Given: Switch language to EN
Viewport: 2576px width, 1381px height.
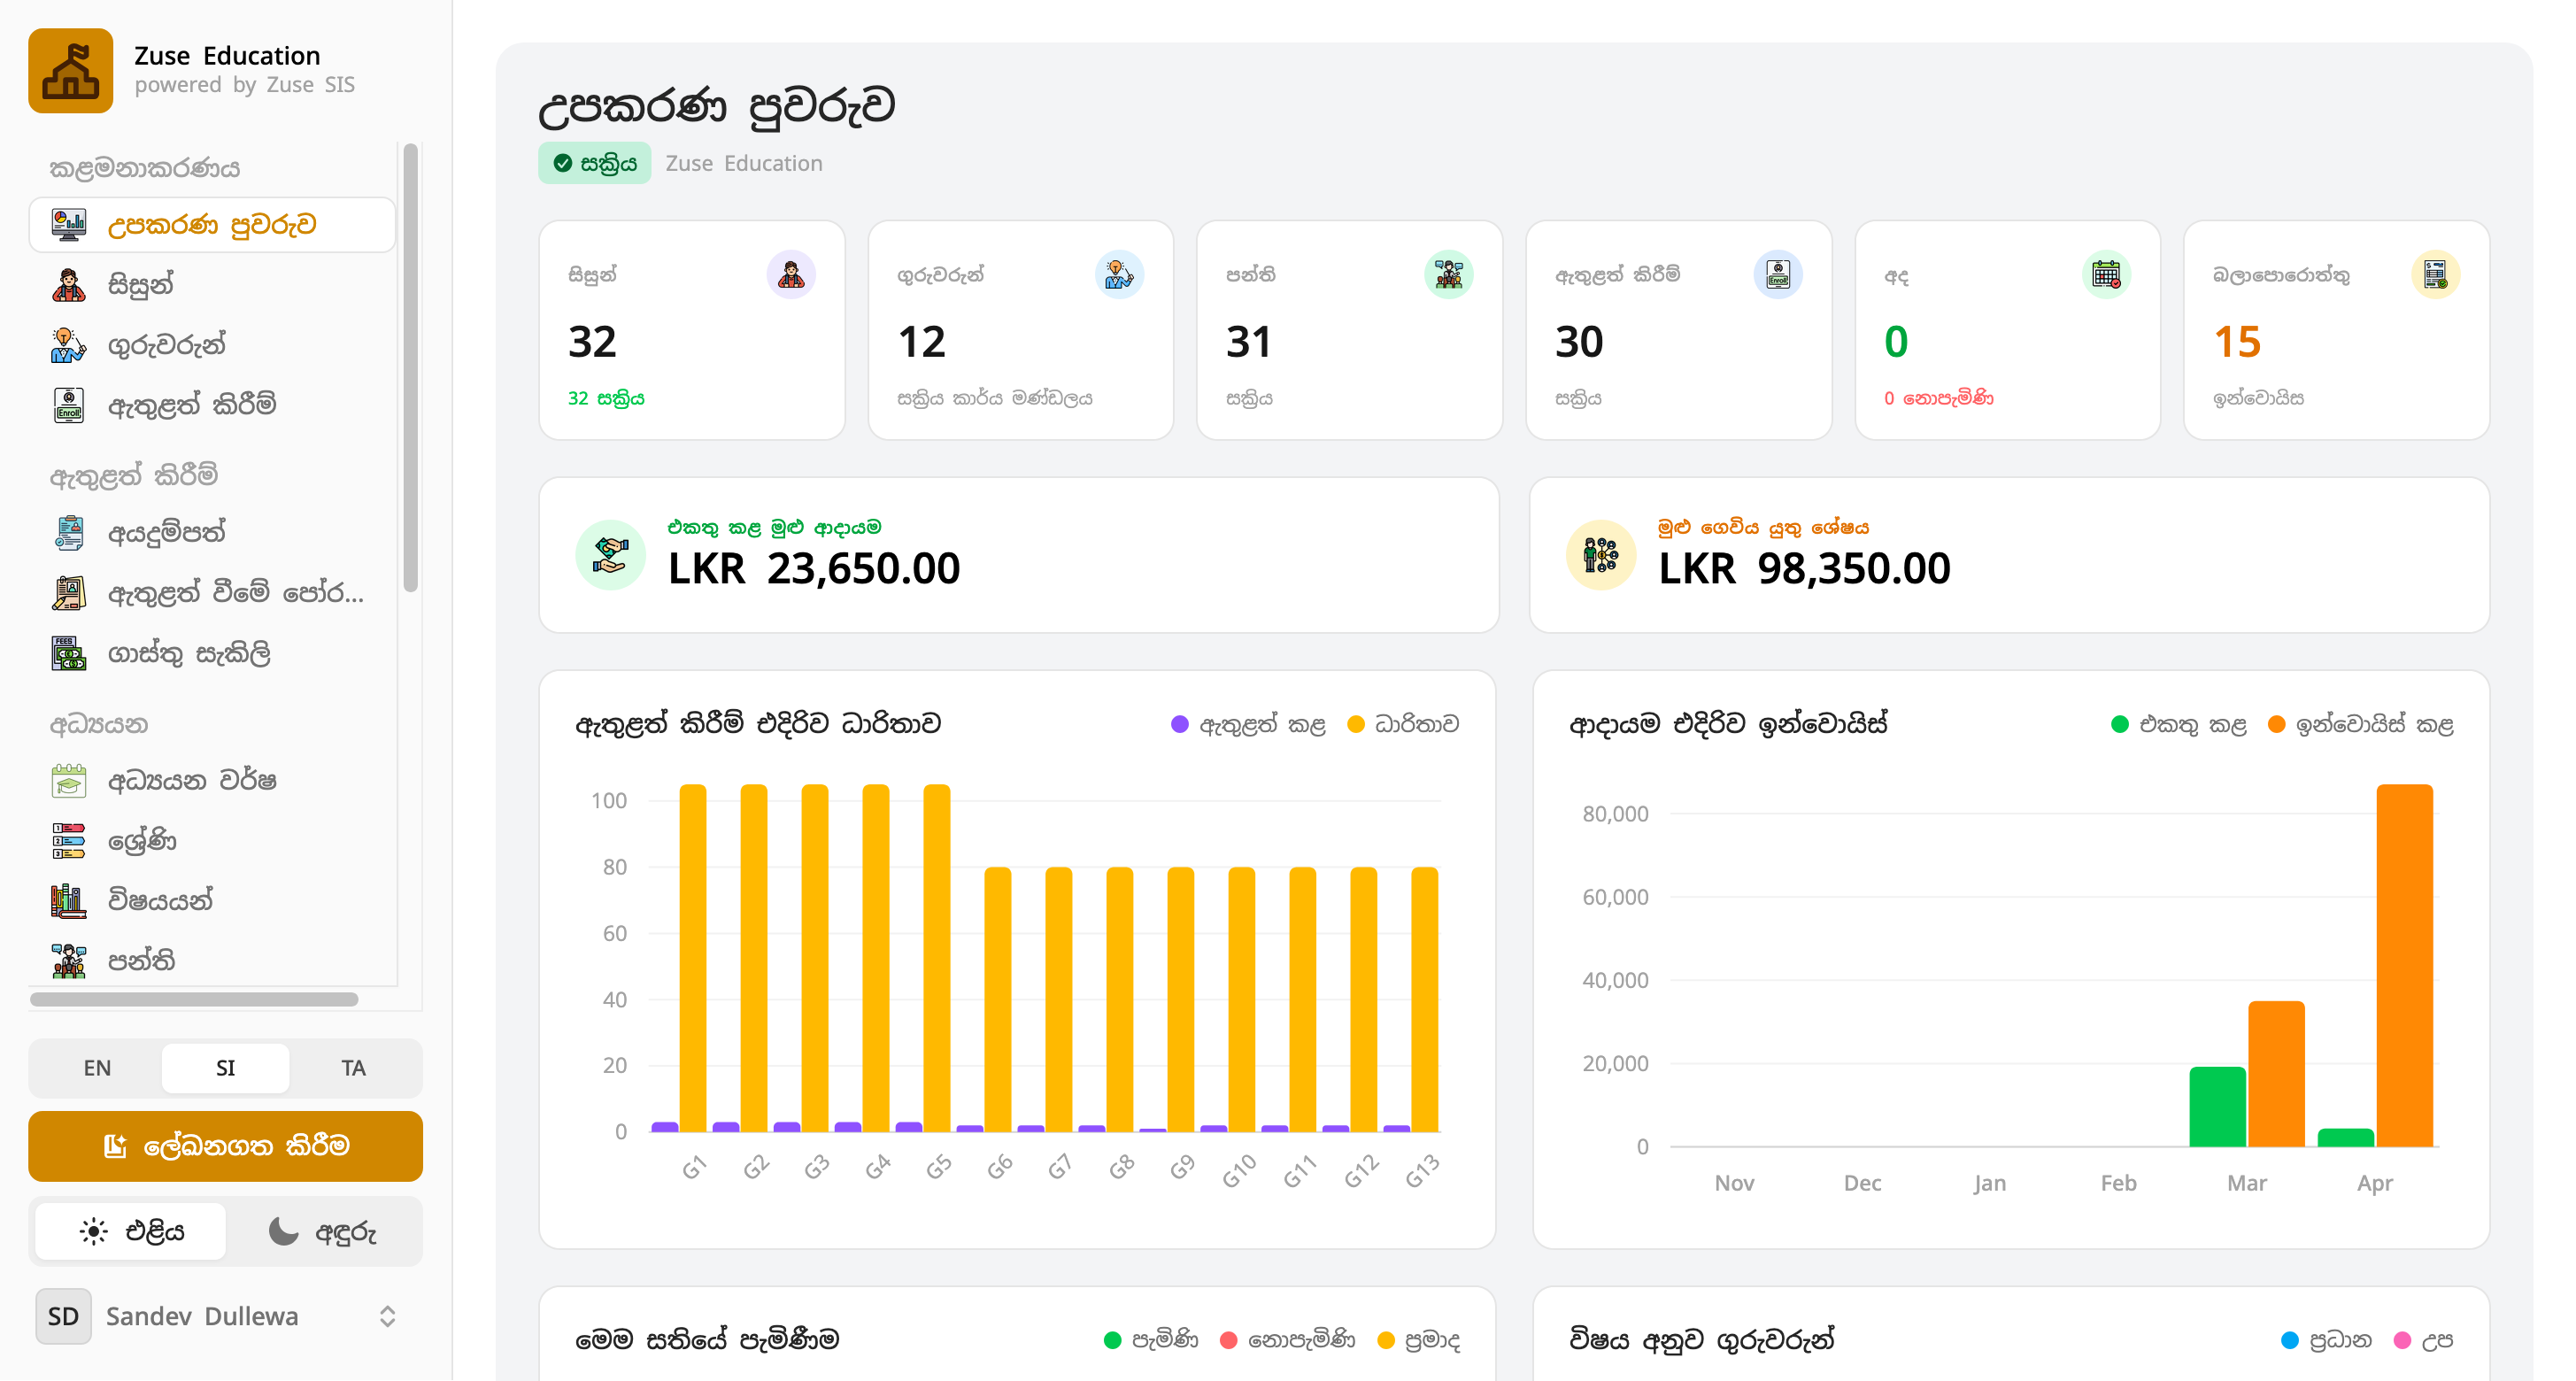Looking at the screenshot, I should (97, 1068).
